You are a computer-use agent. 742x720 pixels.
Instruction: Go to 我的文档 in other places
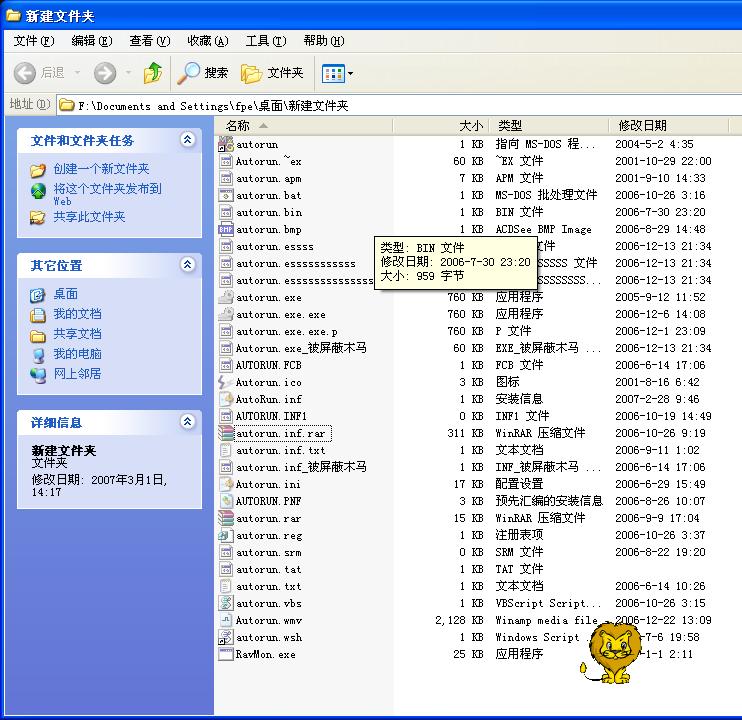[77, 314]
